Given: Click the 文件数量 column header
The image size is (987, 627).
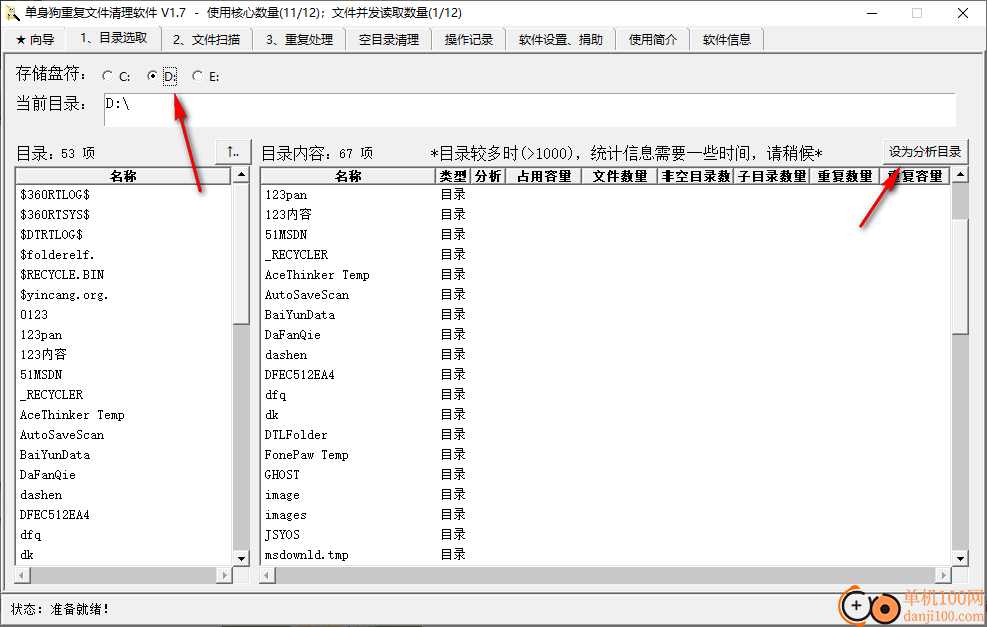Looking at the screenshot, I should tap(619, 176).
